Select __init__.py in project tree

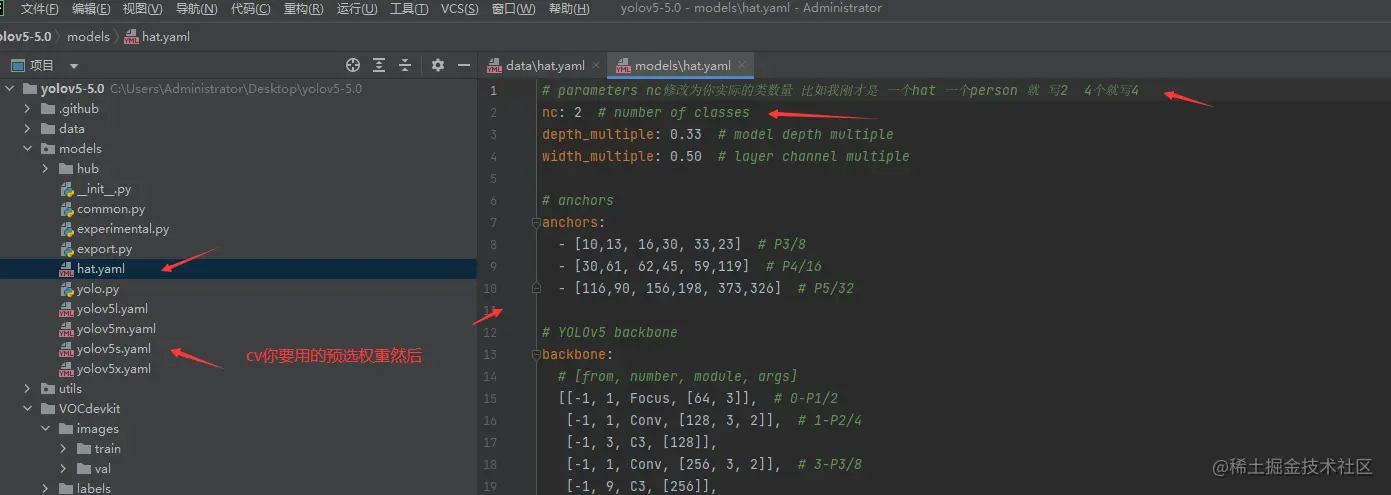(104, 189)
